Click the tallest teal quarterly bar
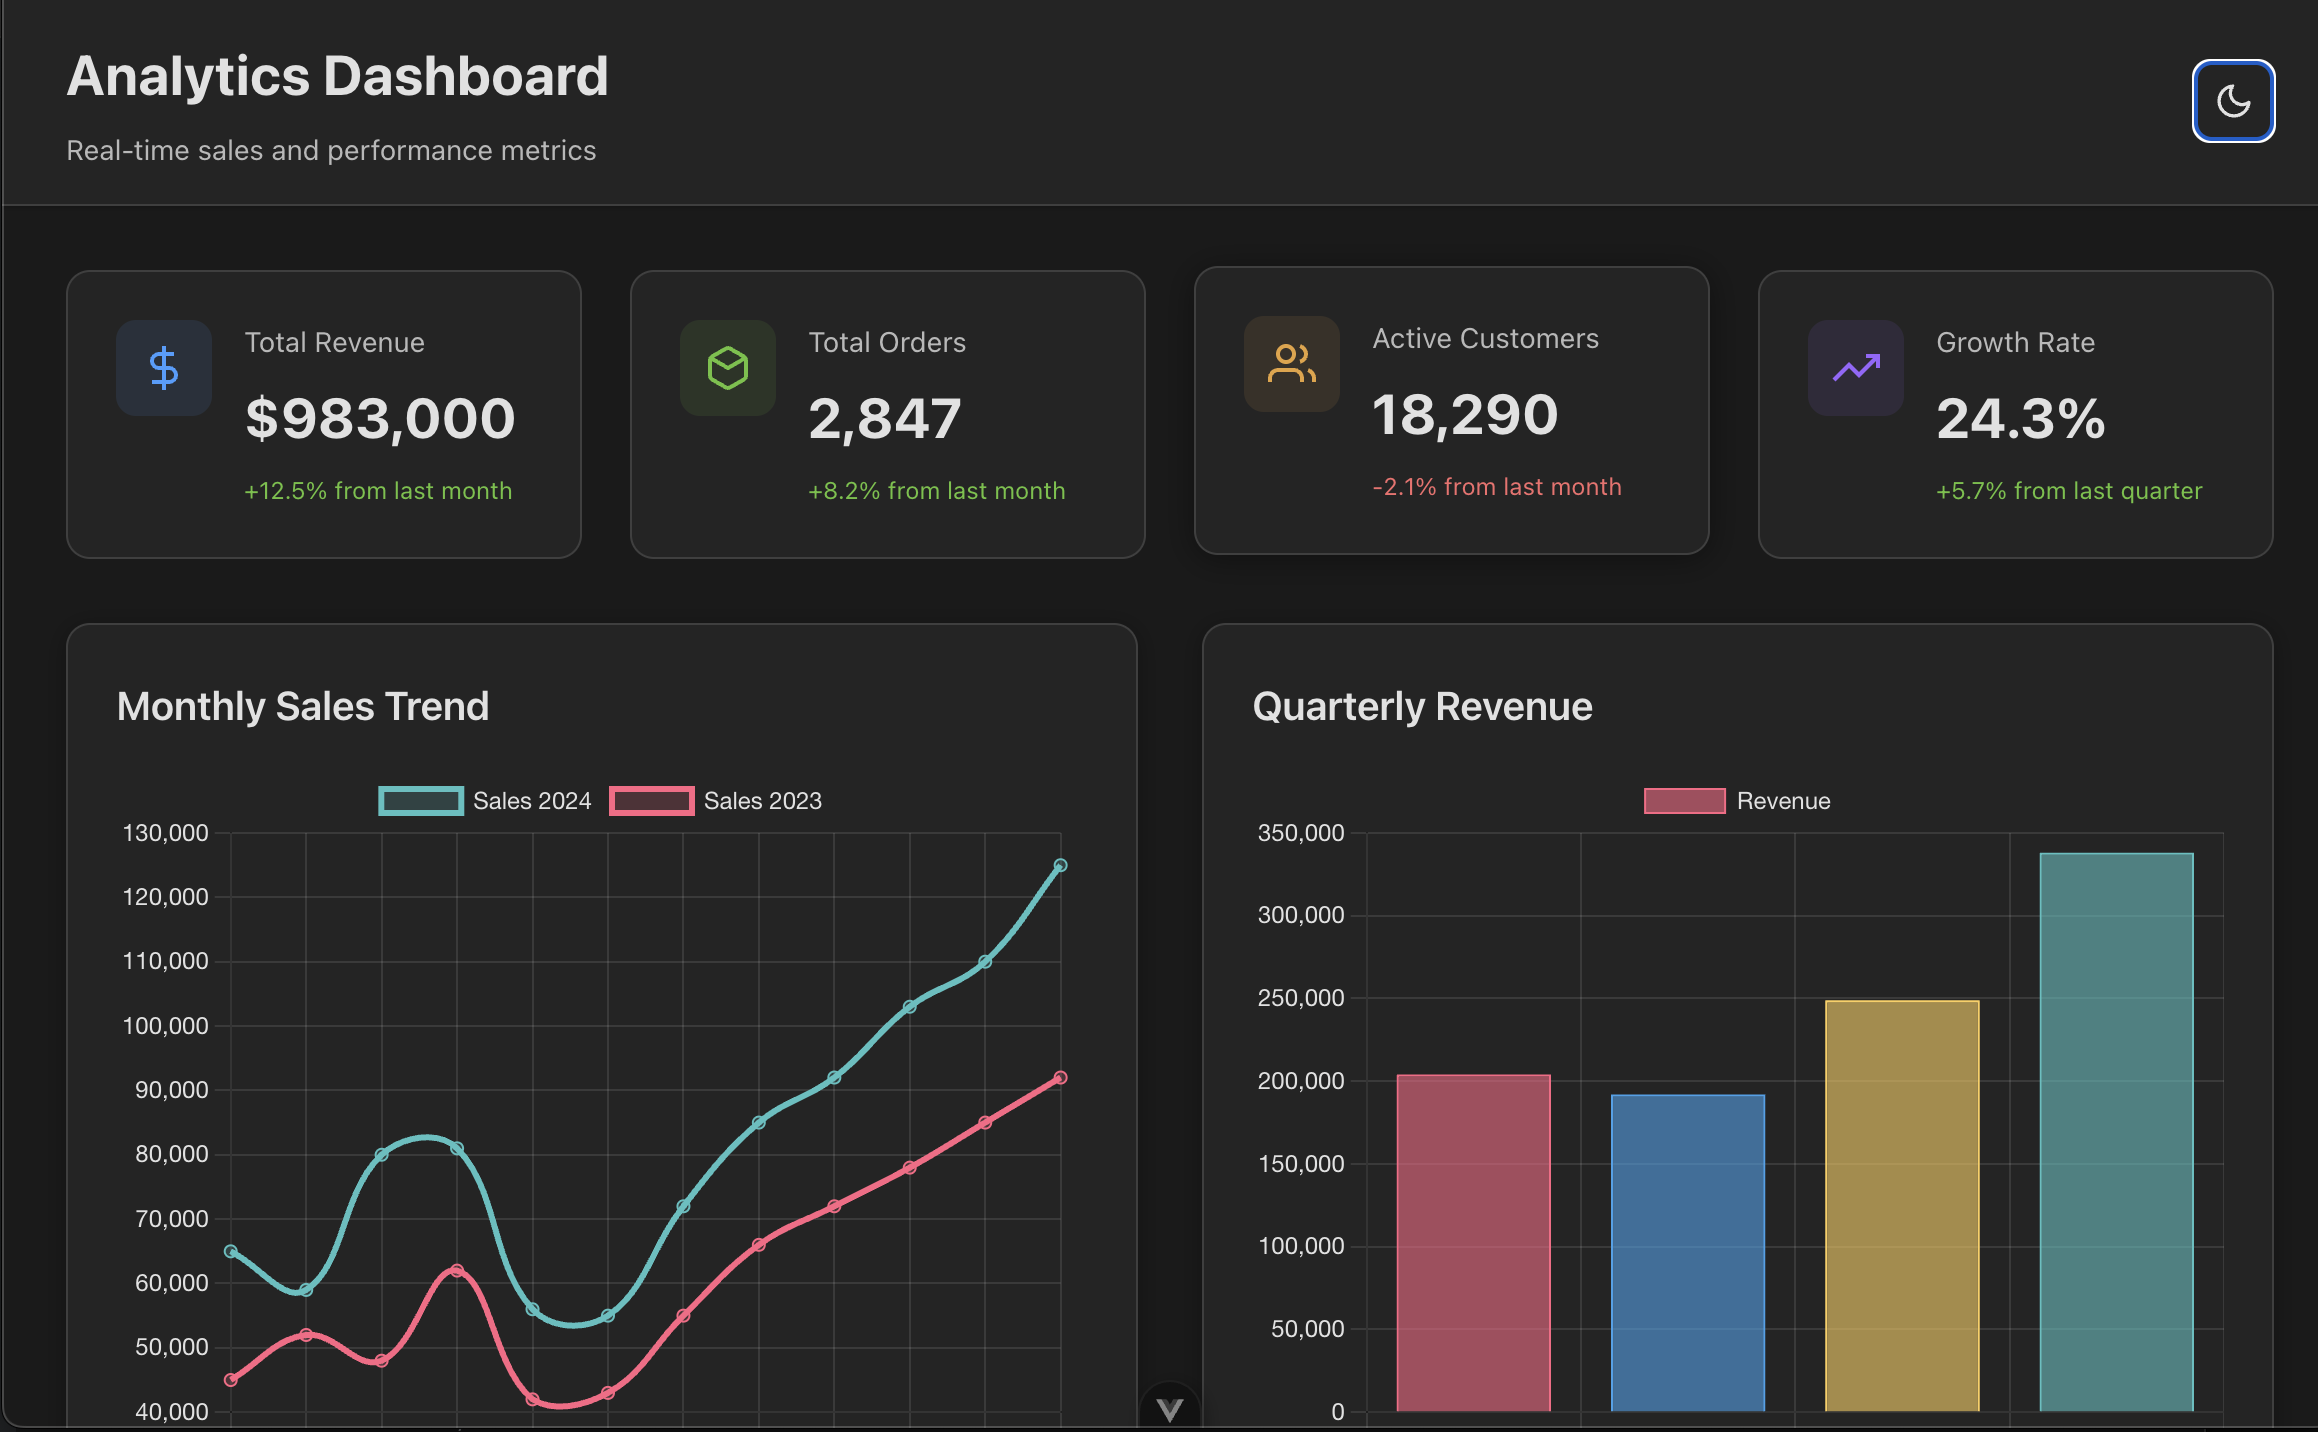 (x=2116, y=1130)
